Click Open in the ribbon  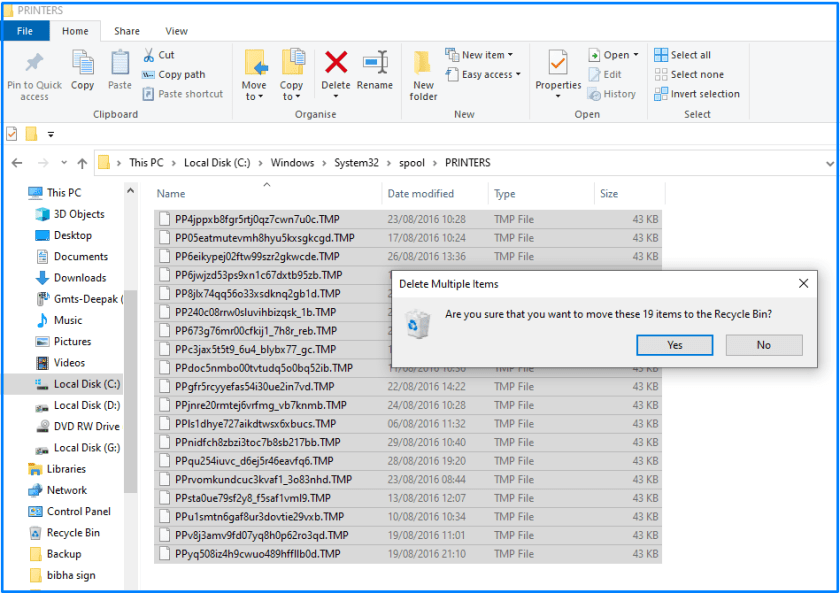click(x=613, y=55)
